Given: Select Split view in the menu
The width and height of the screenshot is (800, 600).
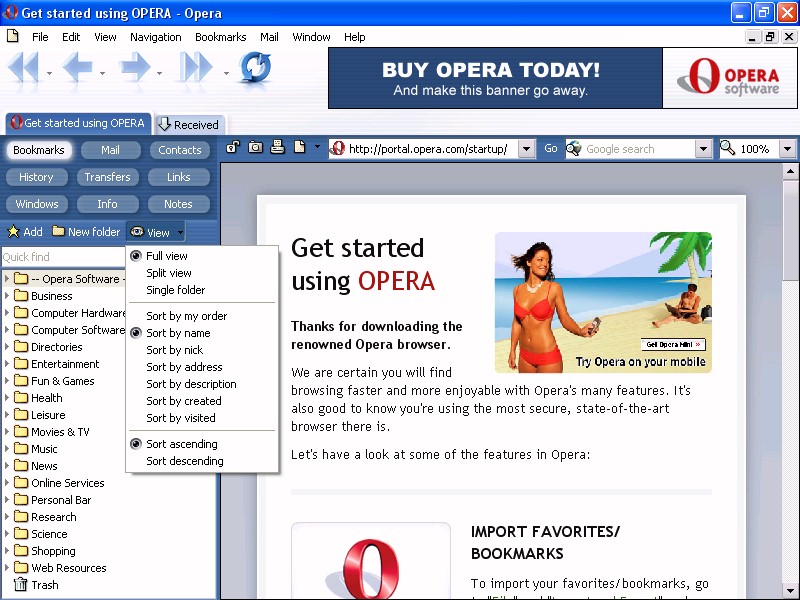Looking at the screenshot, I should 203,273.
